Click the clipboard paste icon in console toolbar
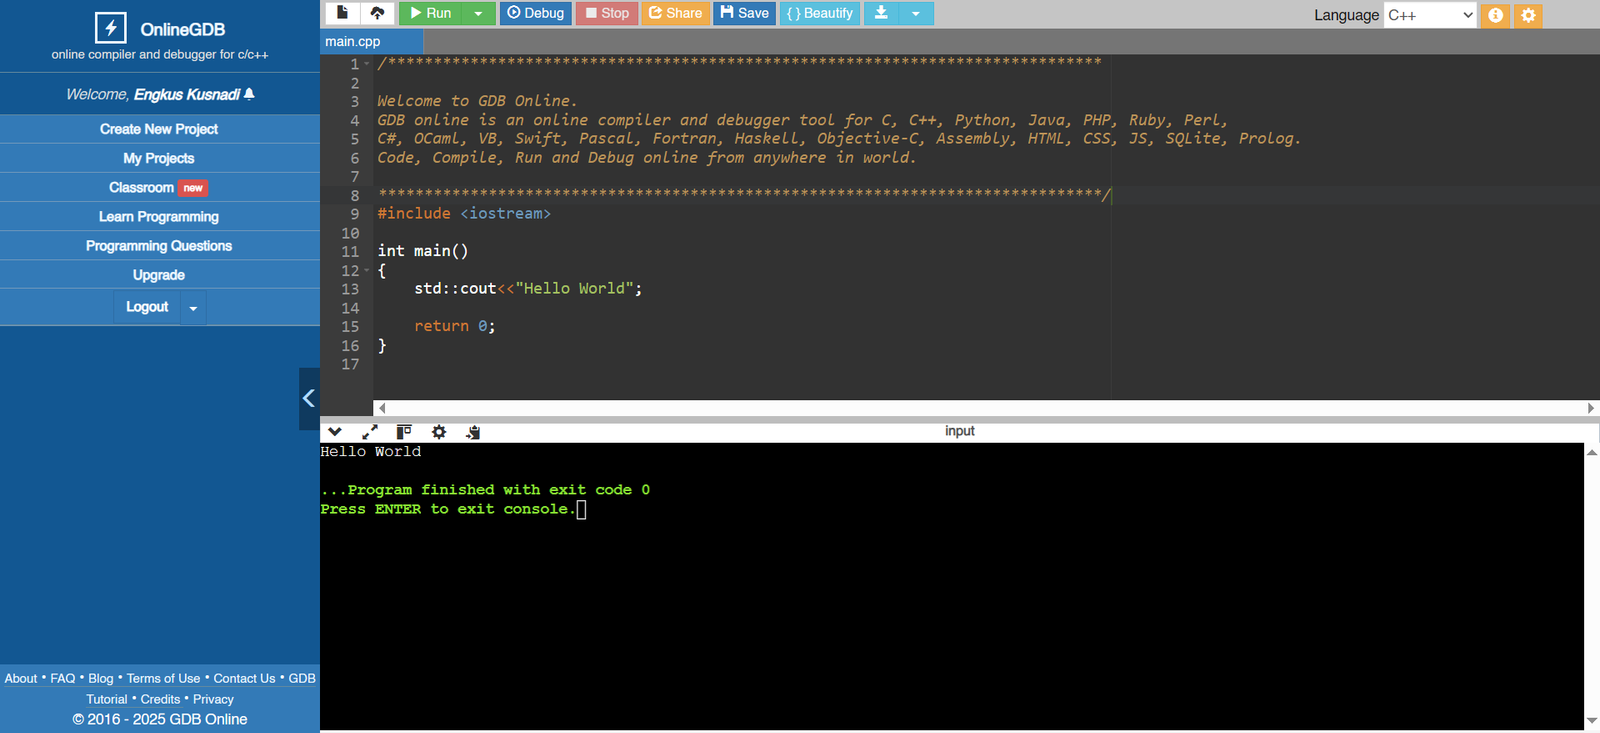Viewport: 1600px width, 733px height. [x=473, y=432]
